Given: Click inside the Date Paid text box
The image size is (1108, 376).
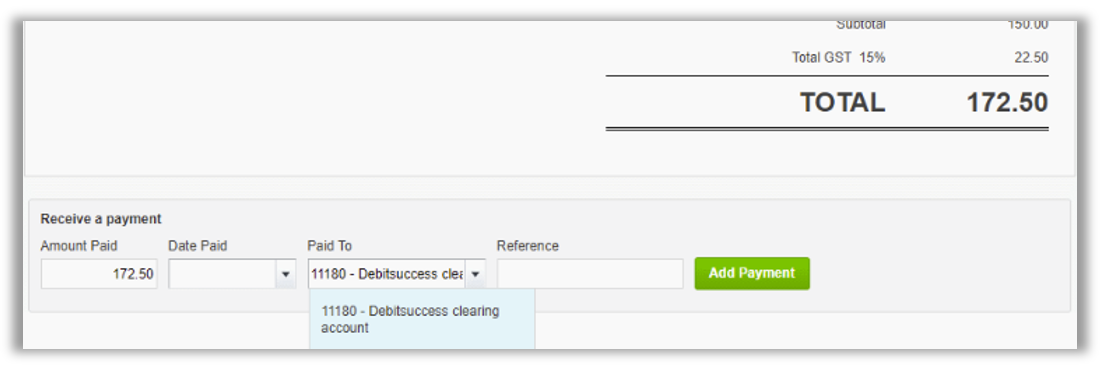Looking at the screenshot, I should pyautogui.click(x=223, y=274).
